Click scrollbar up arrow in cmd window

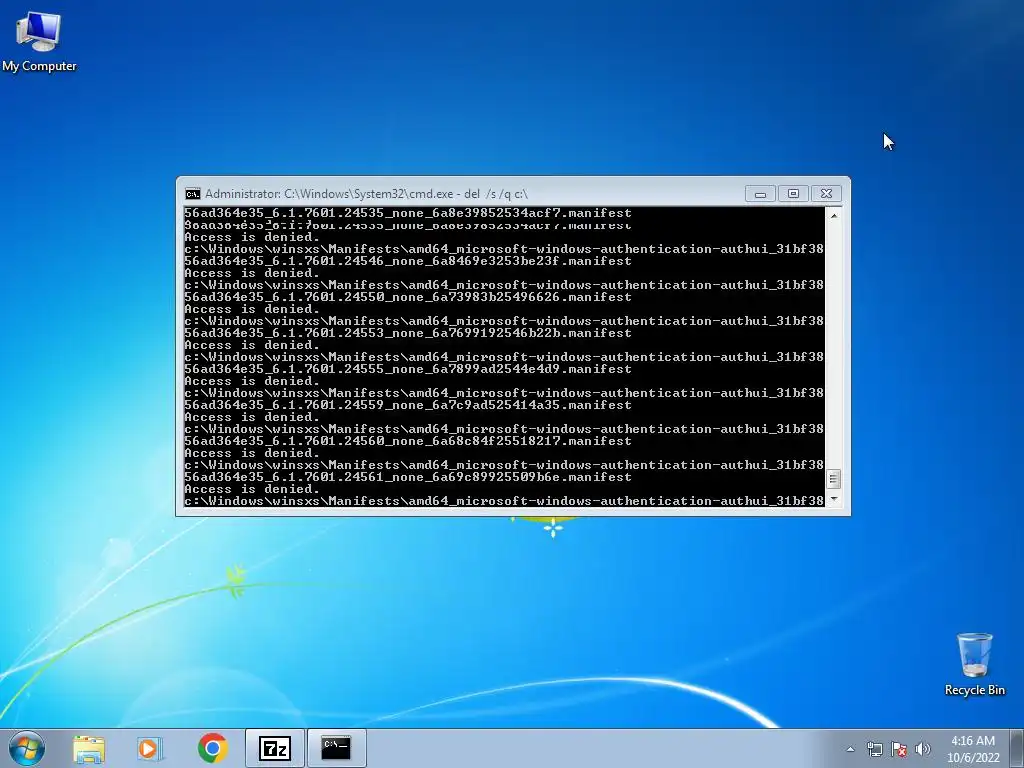coord(834,215)
